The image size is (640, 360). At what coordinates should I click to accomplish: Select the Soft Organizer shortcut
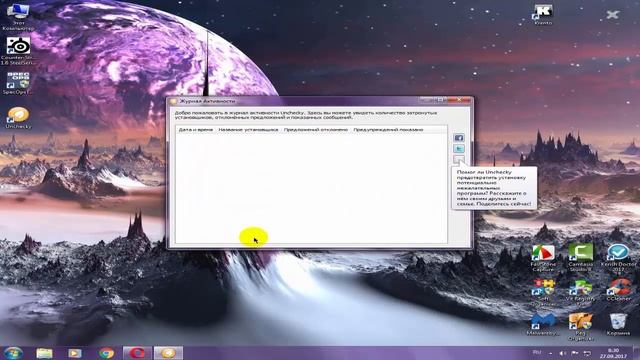click(543, 292)
